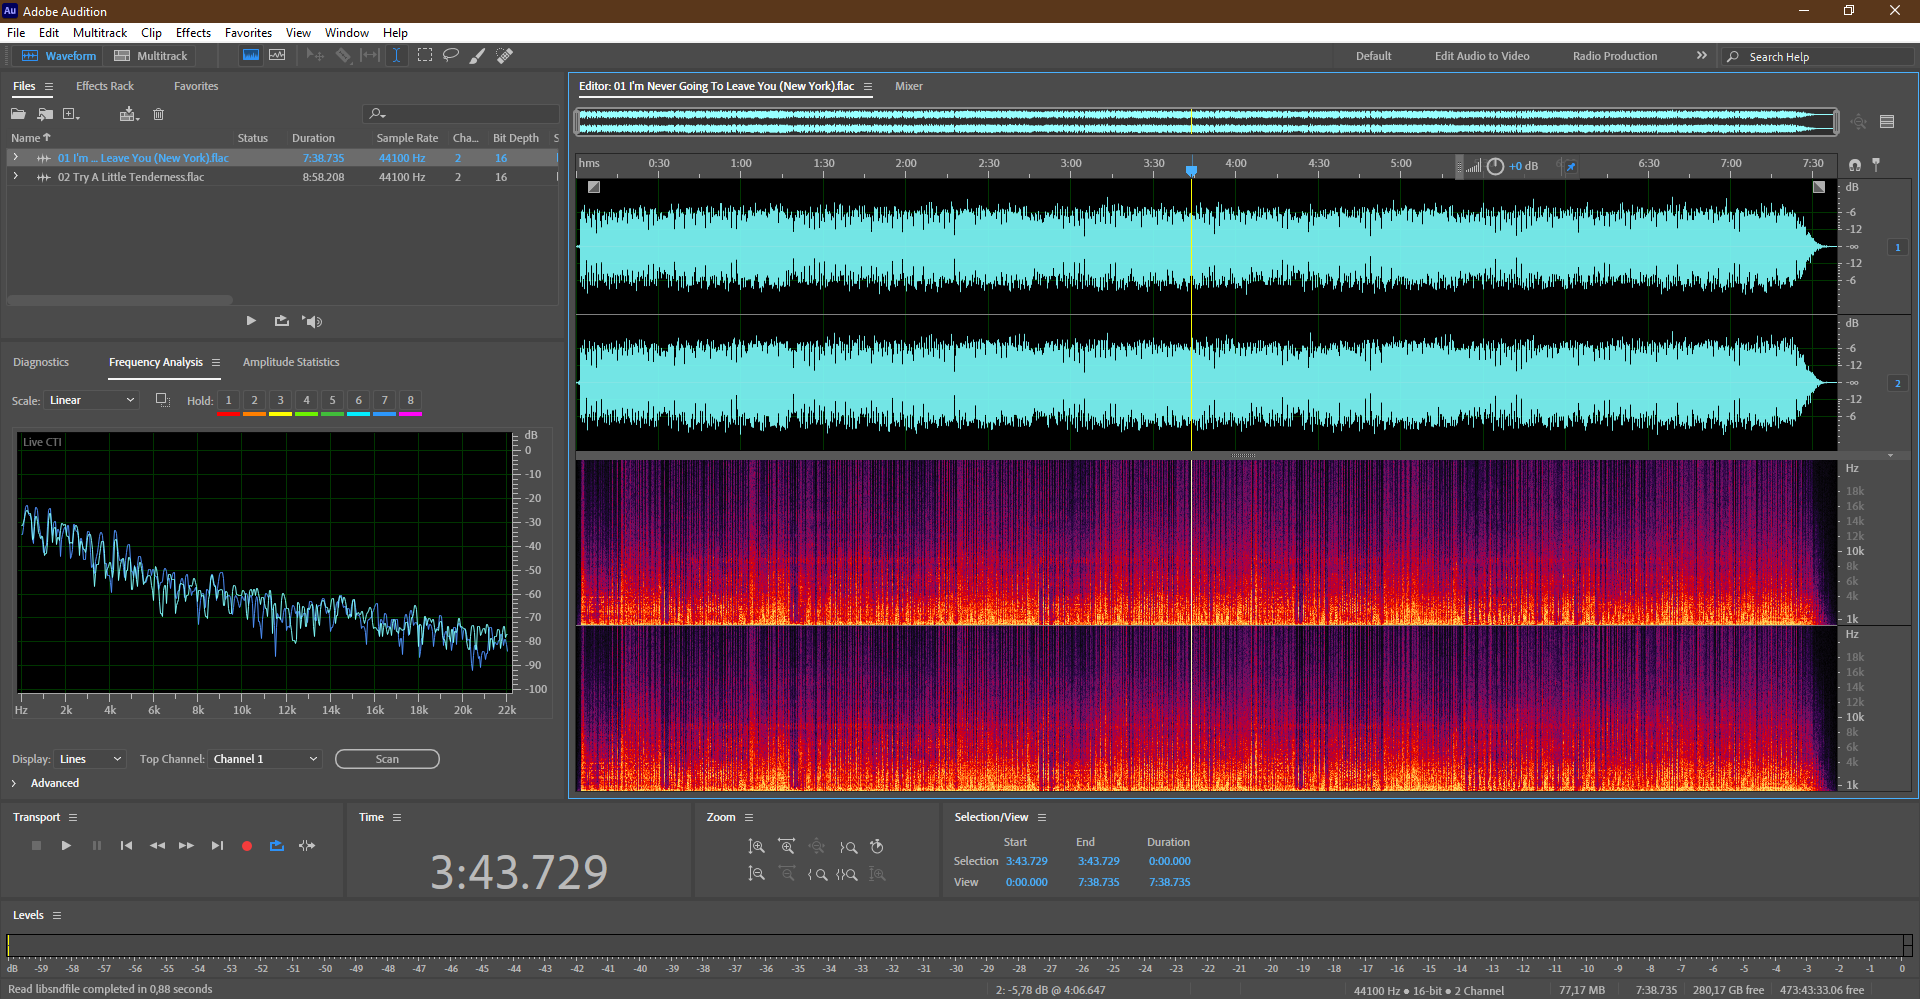This screenshot has height=999, width=1920.
Task: Click the Import File icon
Action: 45,114
